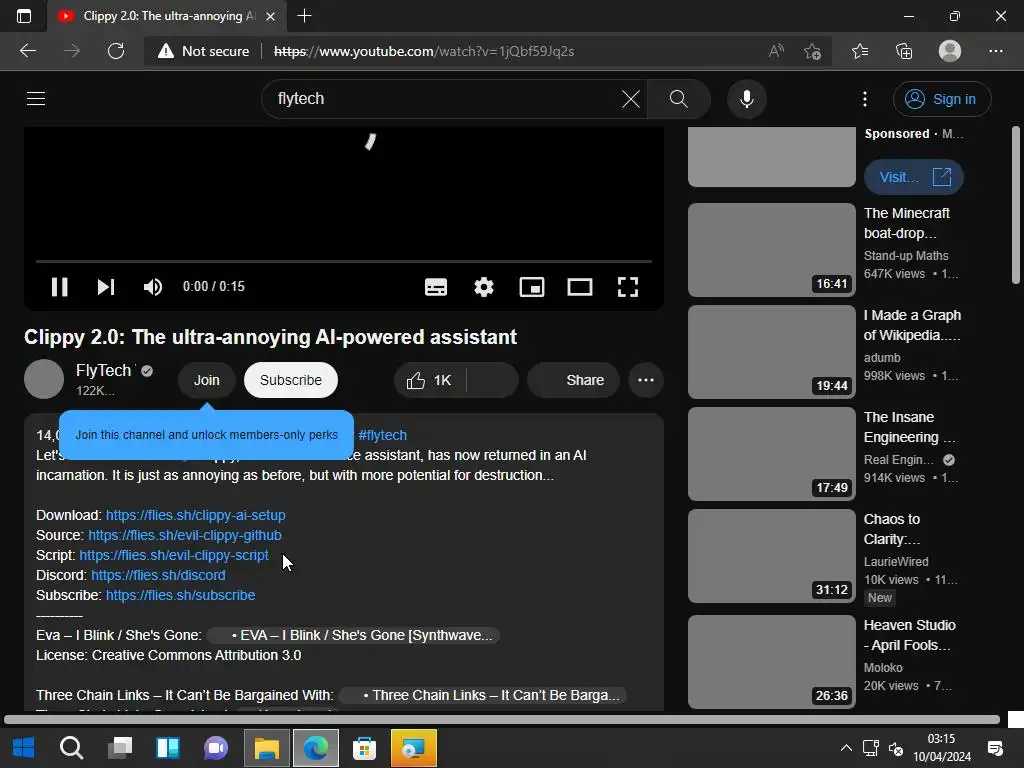1024x768 pixels.
Task: Refresh the YouTube page
Action: [116, 51]
